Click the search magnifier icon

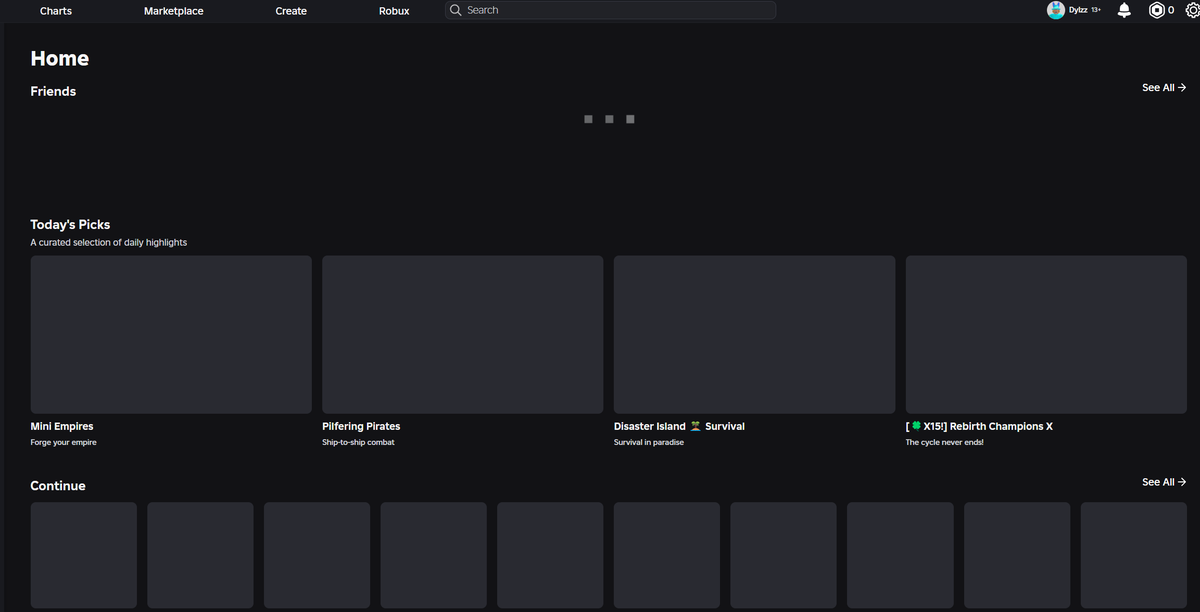tap(456, 9)
